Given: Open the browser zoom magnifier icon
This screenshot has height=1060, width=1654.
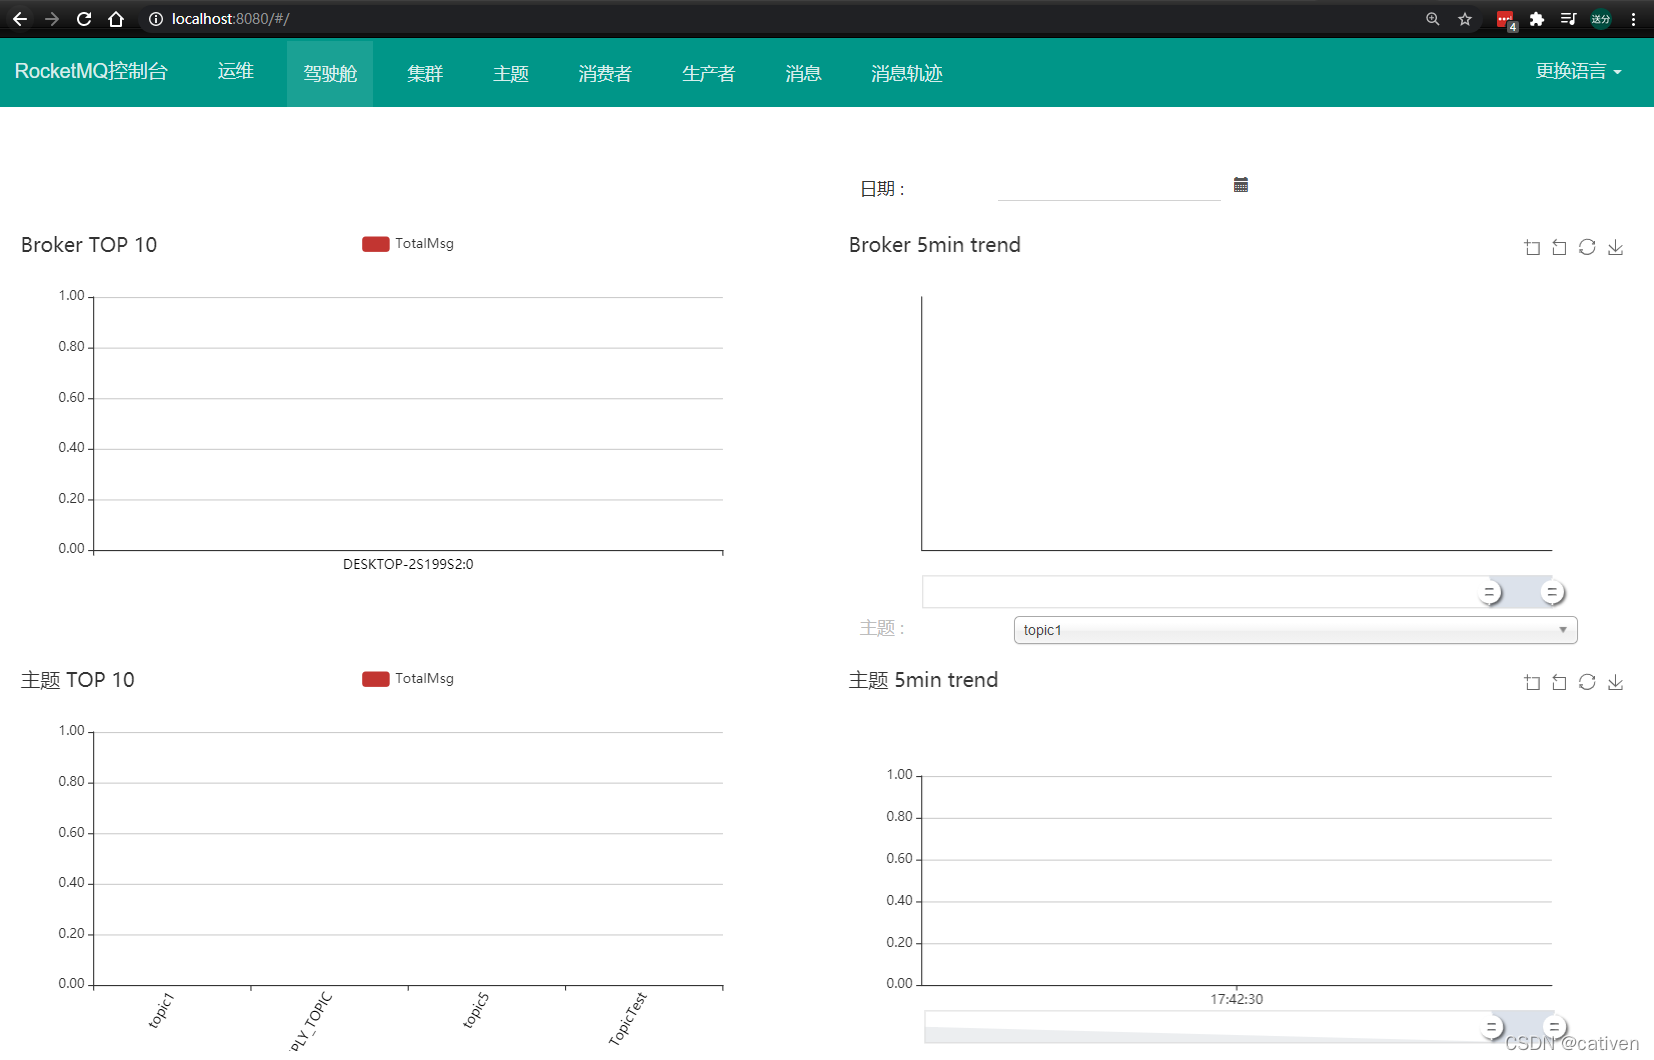Looking at the screenshot, I should tap(1433, 19).
